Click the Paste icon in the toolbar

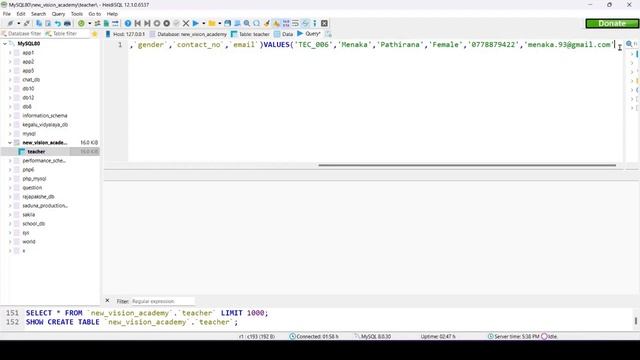click(x=48, y=23)
